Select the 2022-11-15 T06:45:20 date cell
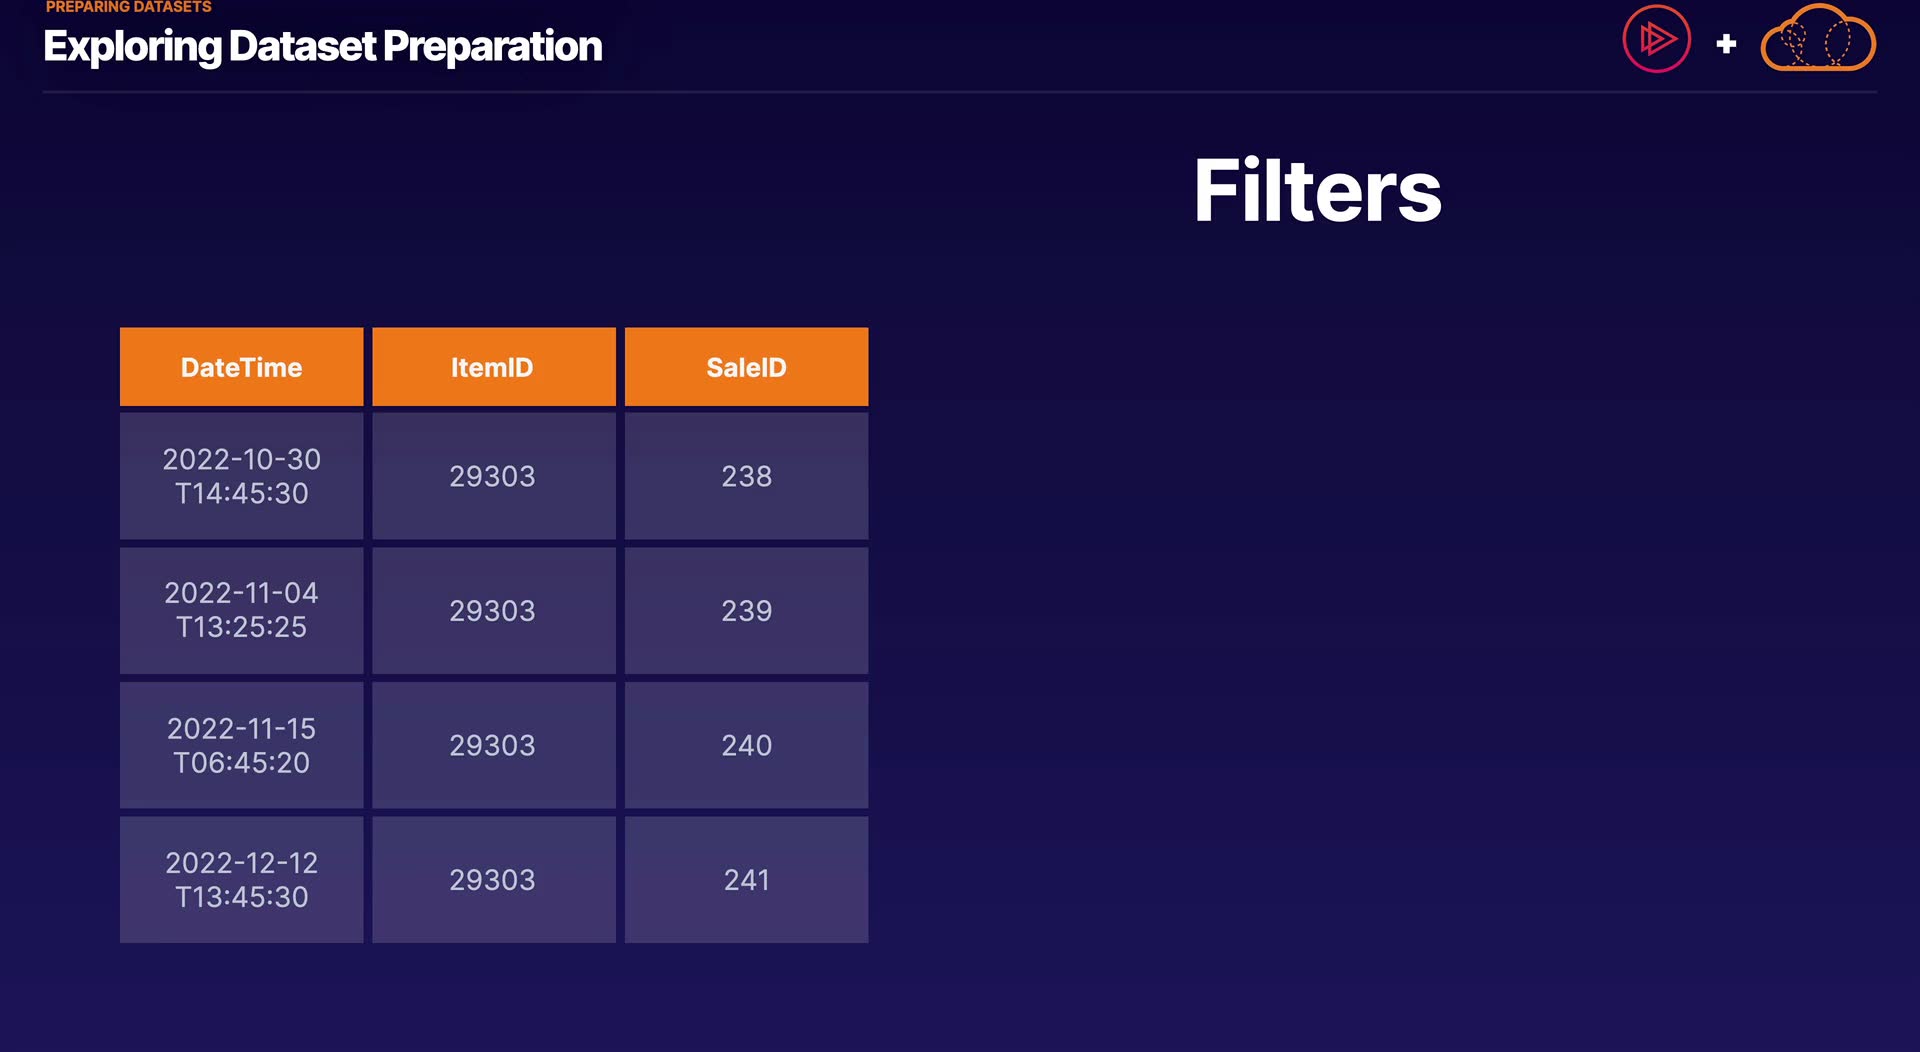Screen dimensions: 1920x1052 pos(241,745)
